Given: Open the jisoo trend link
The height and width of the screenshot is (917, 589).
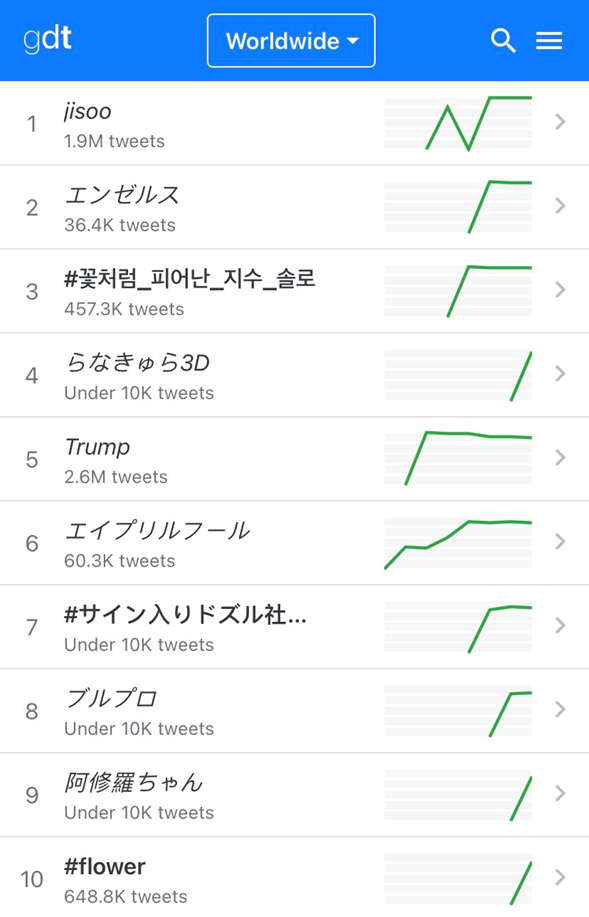Looking at the screenshot, I should (88, 111).
